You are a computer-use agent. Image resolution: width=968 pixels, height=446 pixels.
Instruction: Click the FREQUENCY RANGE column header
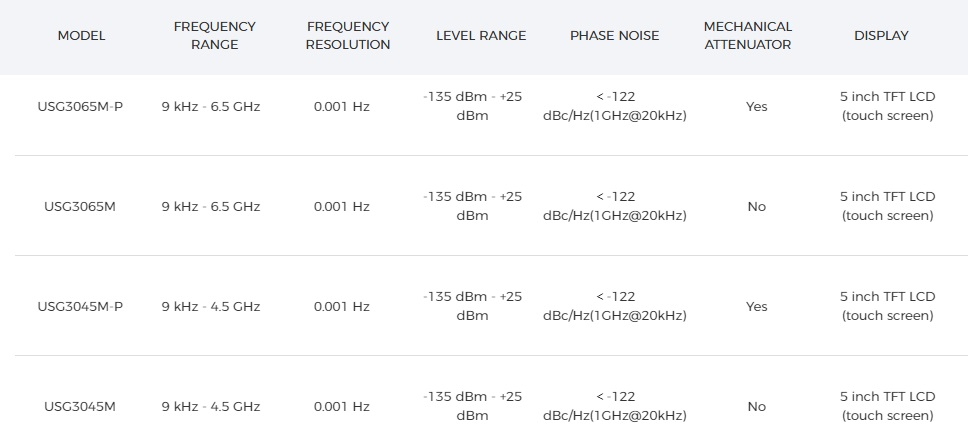click(214, 36)
